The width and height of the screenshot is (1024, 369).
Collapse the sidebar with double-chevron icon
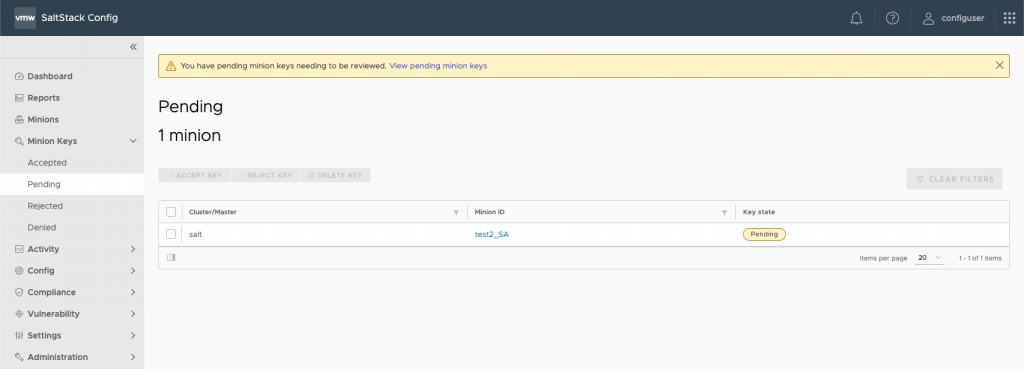click(133, 47)
